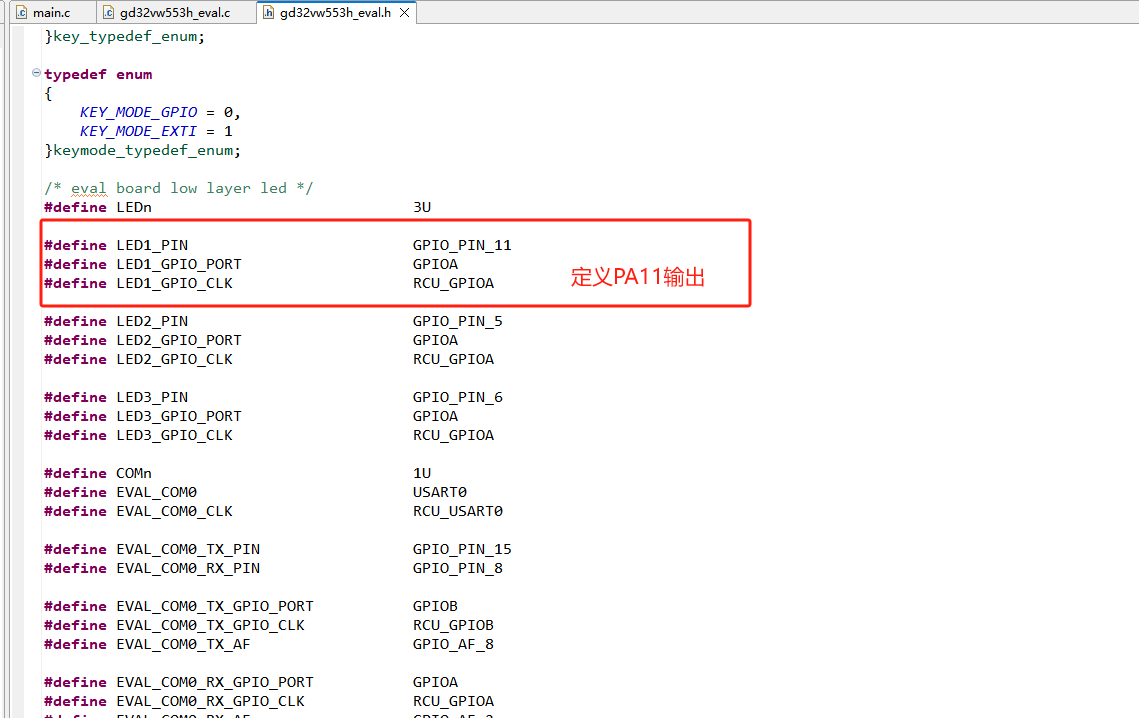This screenshot has width=1139, height=718.
Task: Click on KEY_MODE_EXTI enum member
Action: (138, 131)
